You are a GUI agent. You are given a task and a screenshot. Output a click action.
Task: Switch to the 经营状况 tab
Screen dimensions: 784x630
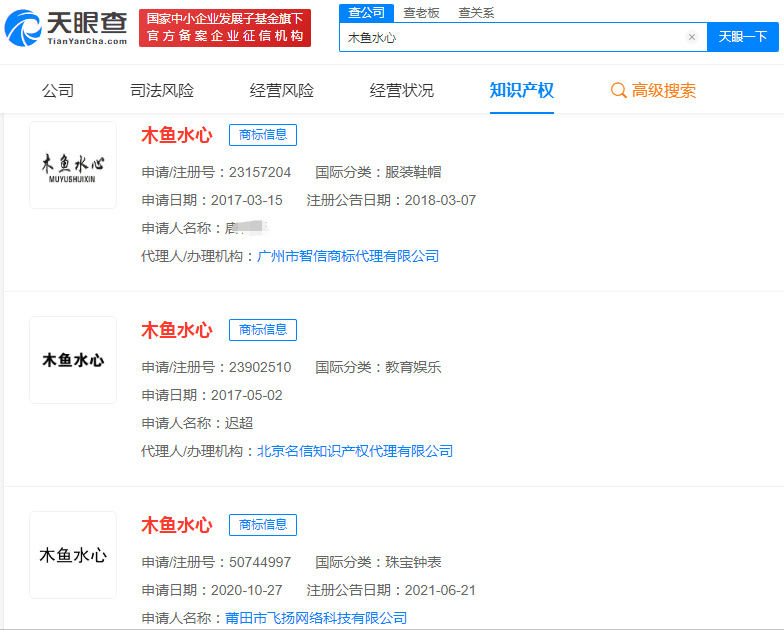pos(402,90)
